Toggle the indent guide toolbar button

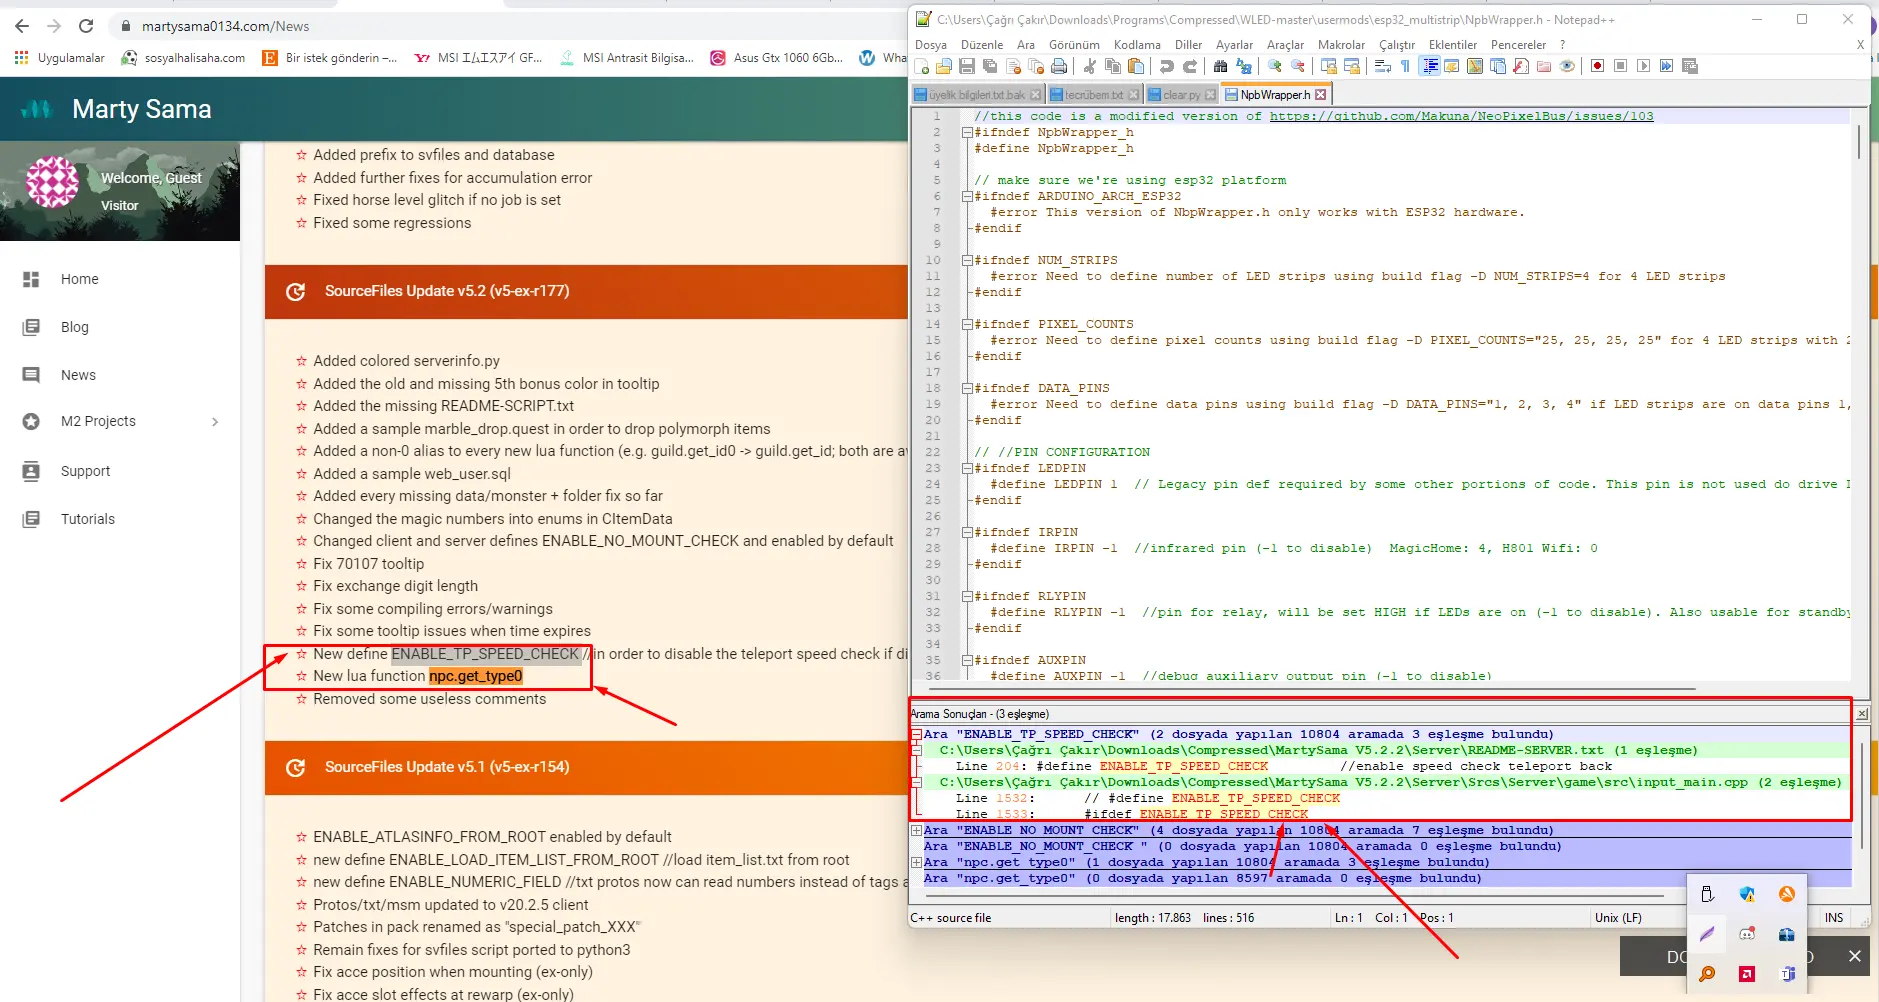[1430, 66]
